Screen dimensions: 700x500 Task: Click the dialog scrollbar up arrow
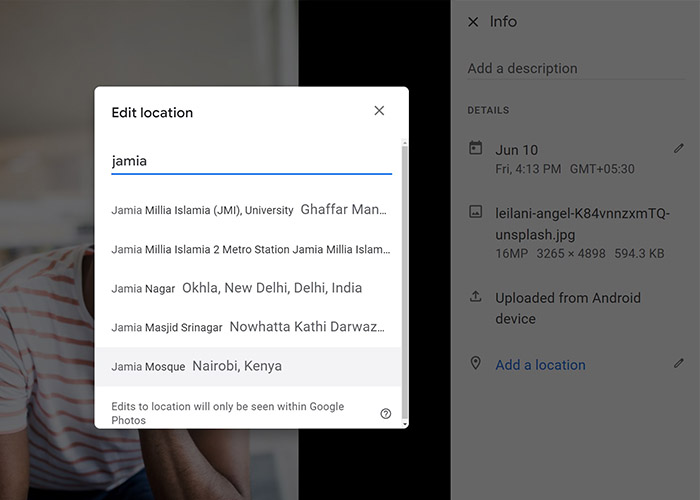[405, 143]
